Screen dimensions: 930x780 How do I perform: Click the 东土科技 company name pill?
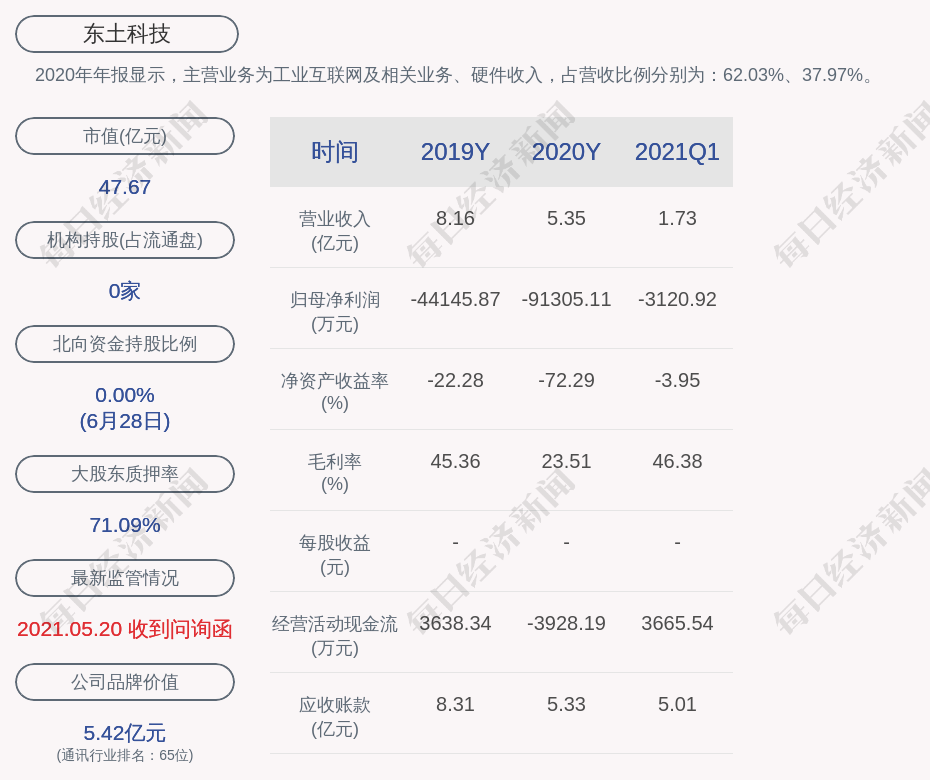[127, 34]
